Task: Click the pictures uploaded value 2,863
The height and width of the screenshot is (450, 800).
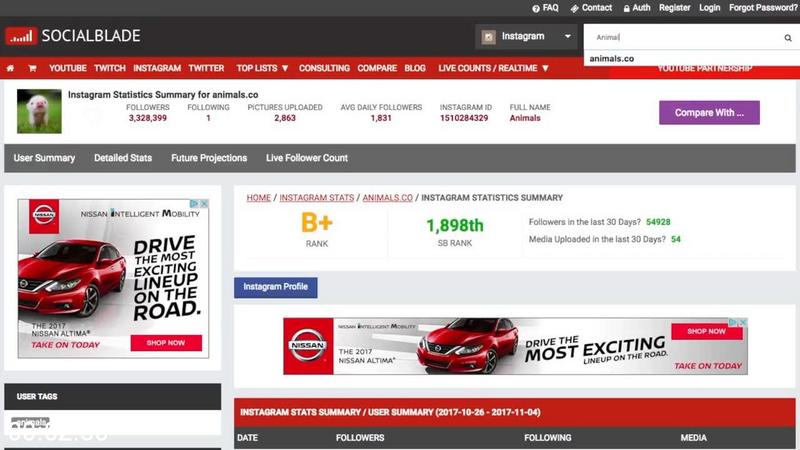Action: pyautogui.click(x=285, y=118)
